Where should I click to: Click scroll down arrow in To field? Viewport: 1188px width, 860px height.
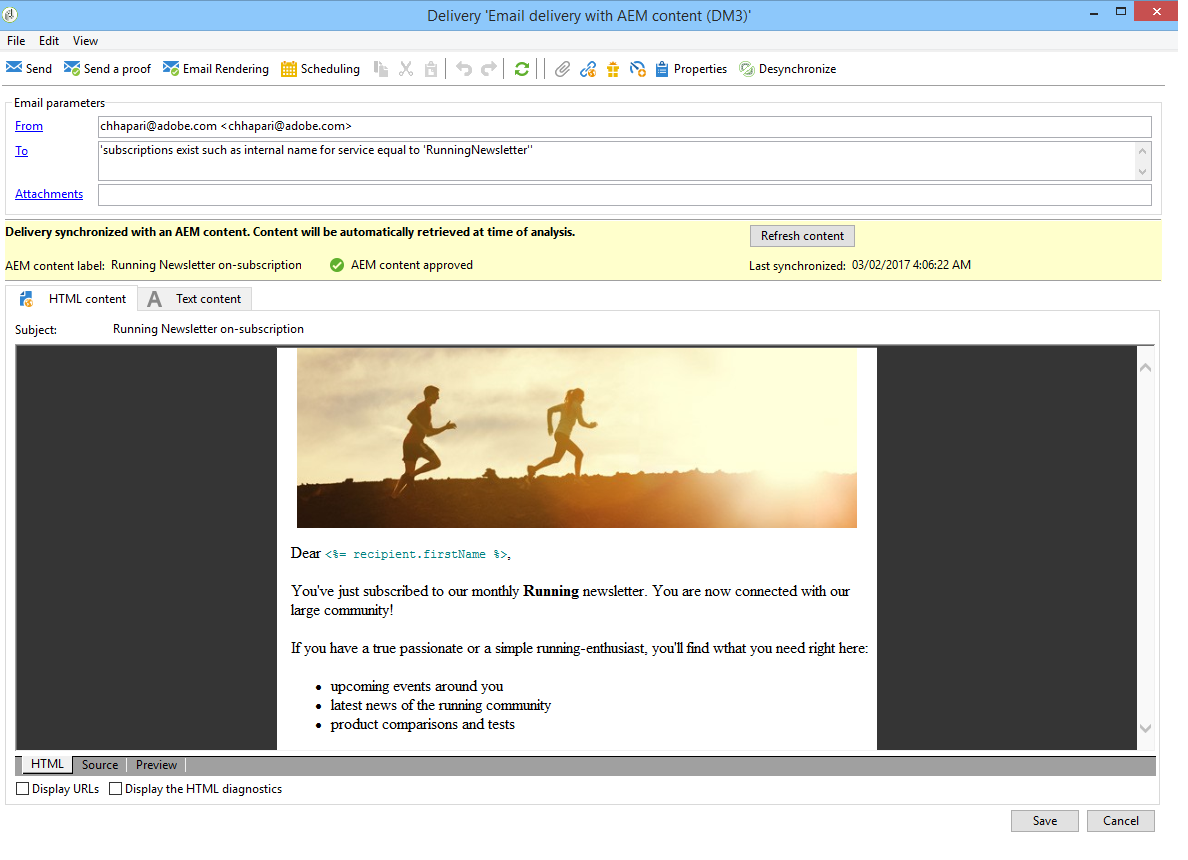[1142, 171]
